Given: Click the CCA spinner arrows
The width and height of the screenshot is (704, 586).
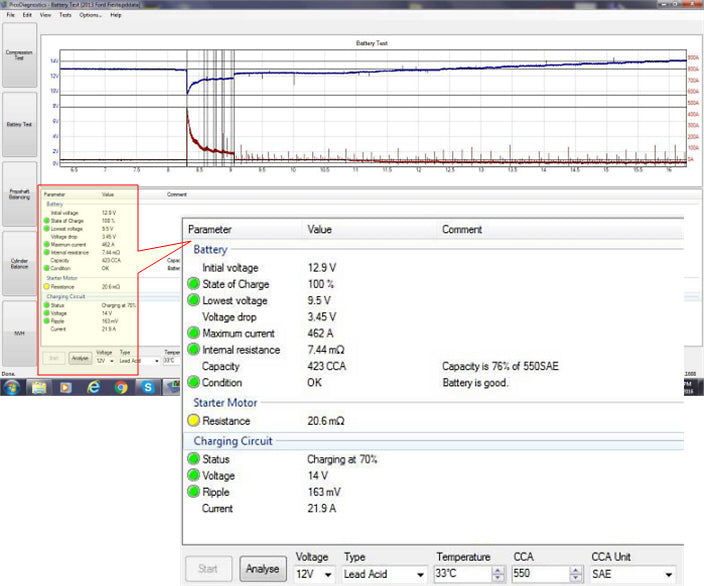Looking at the screenshot, I should click(576, 574).
